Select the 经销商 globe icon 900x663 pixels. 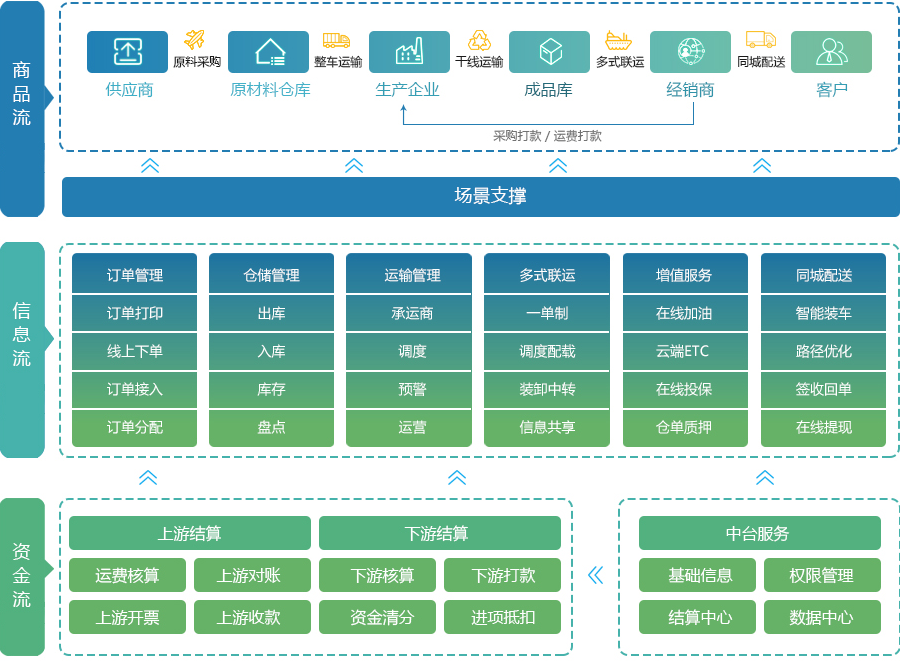pyautogui.click(x=690, y=52)
